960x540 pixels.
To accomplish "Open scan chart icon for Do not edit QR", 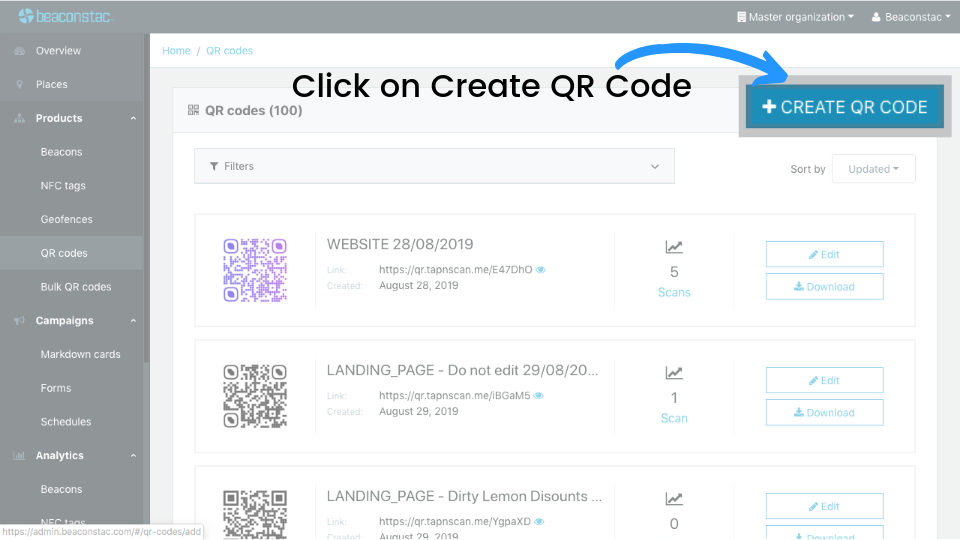I will coord(674,373).
